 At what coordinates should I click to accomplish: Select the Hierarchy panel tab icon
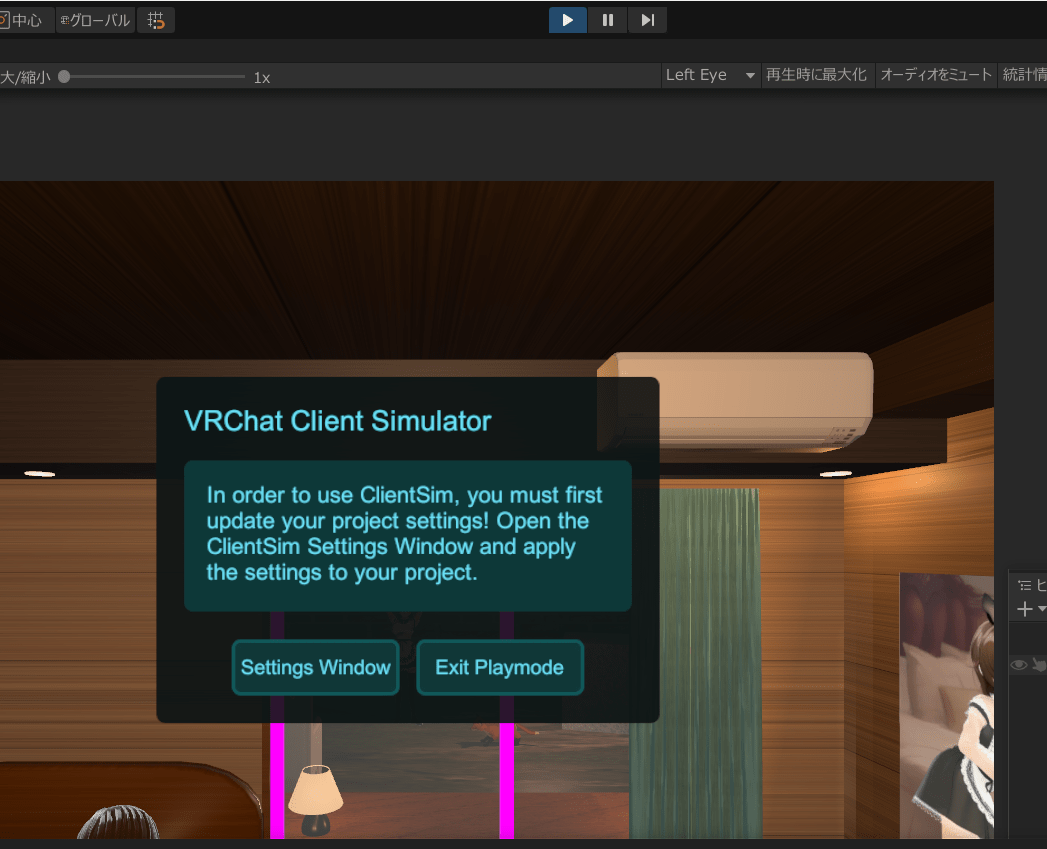1024,586
